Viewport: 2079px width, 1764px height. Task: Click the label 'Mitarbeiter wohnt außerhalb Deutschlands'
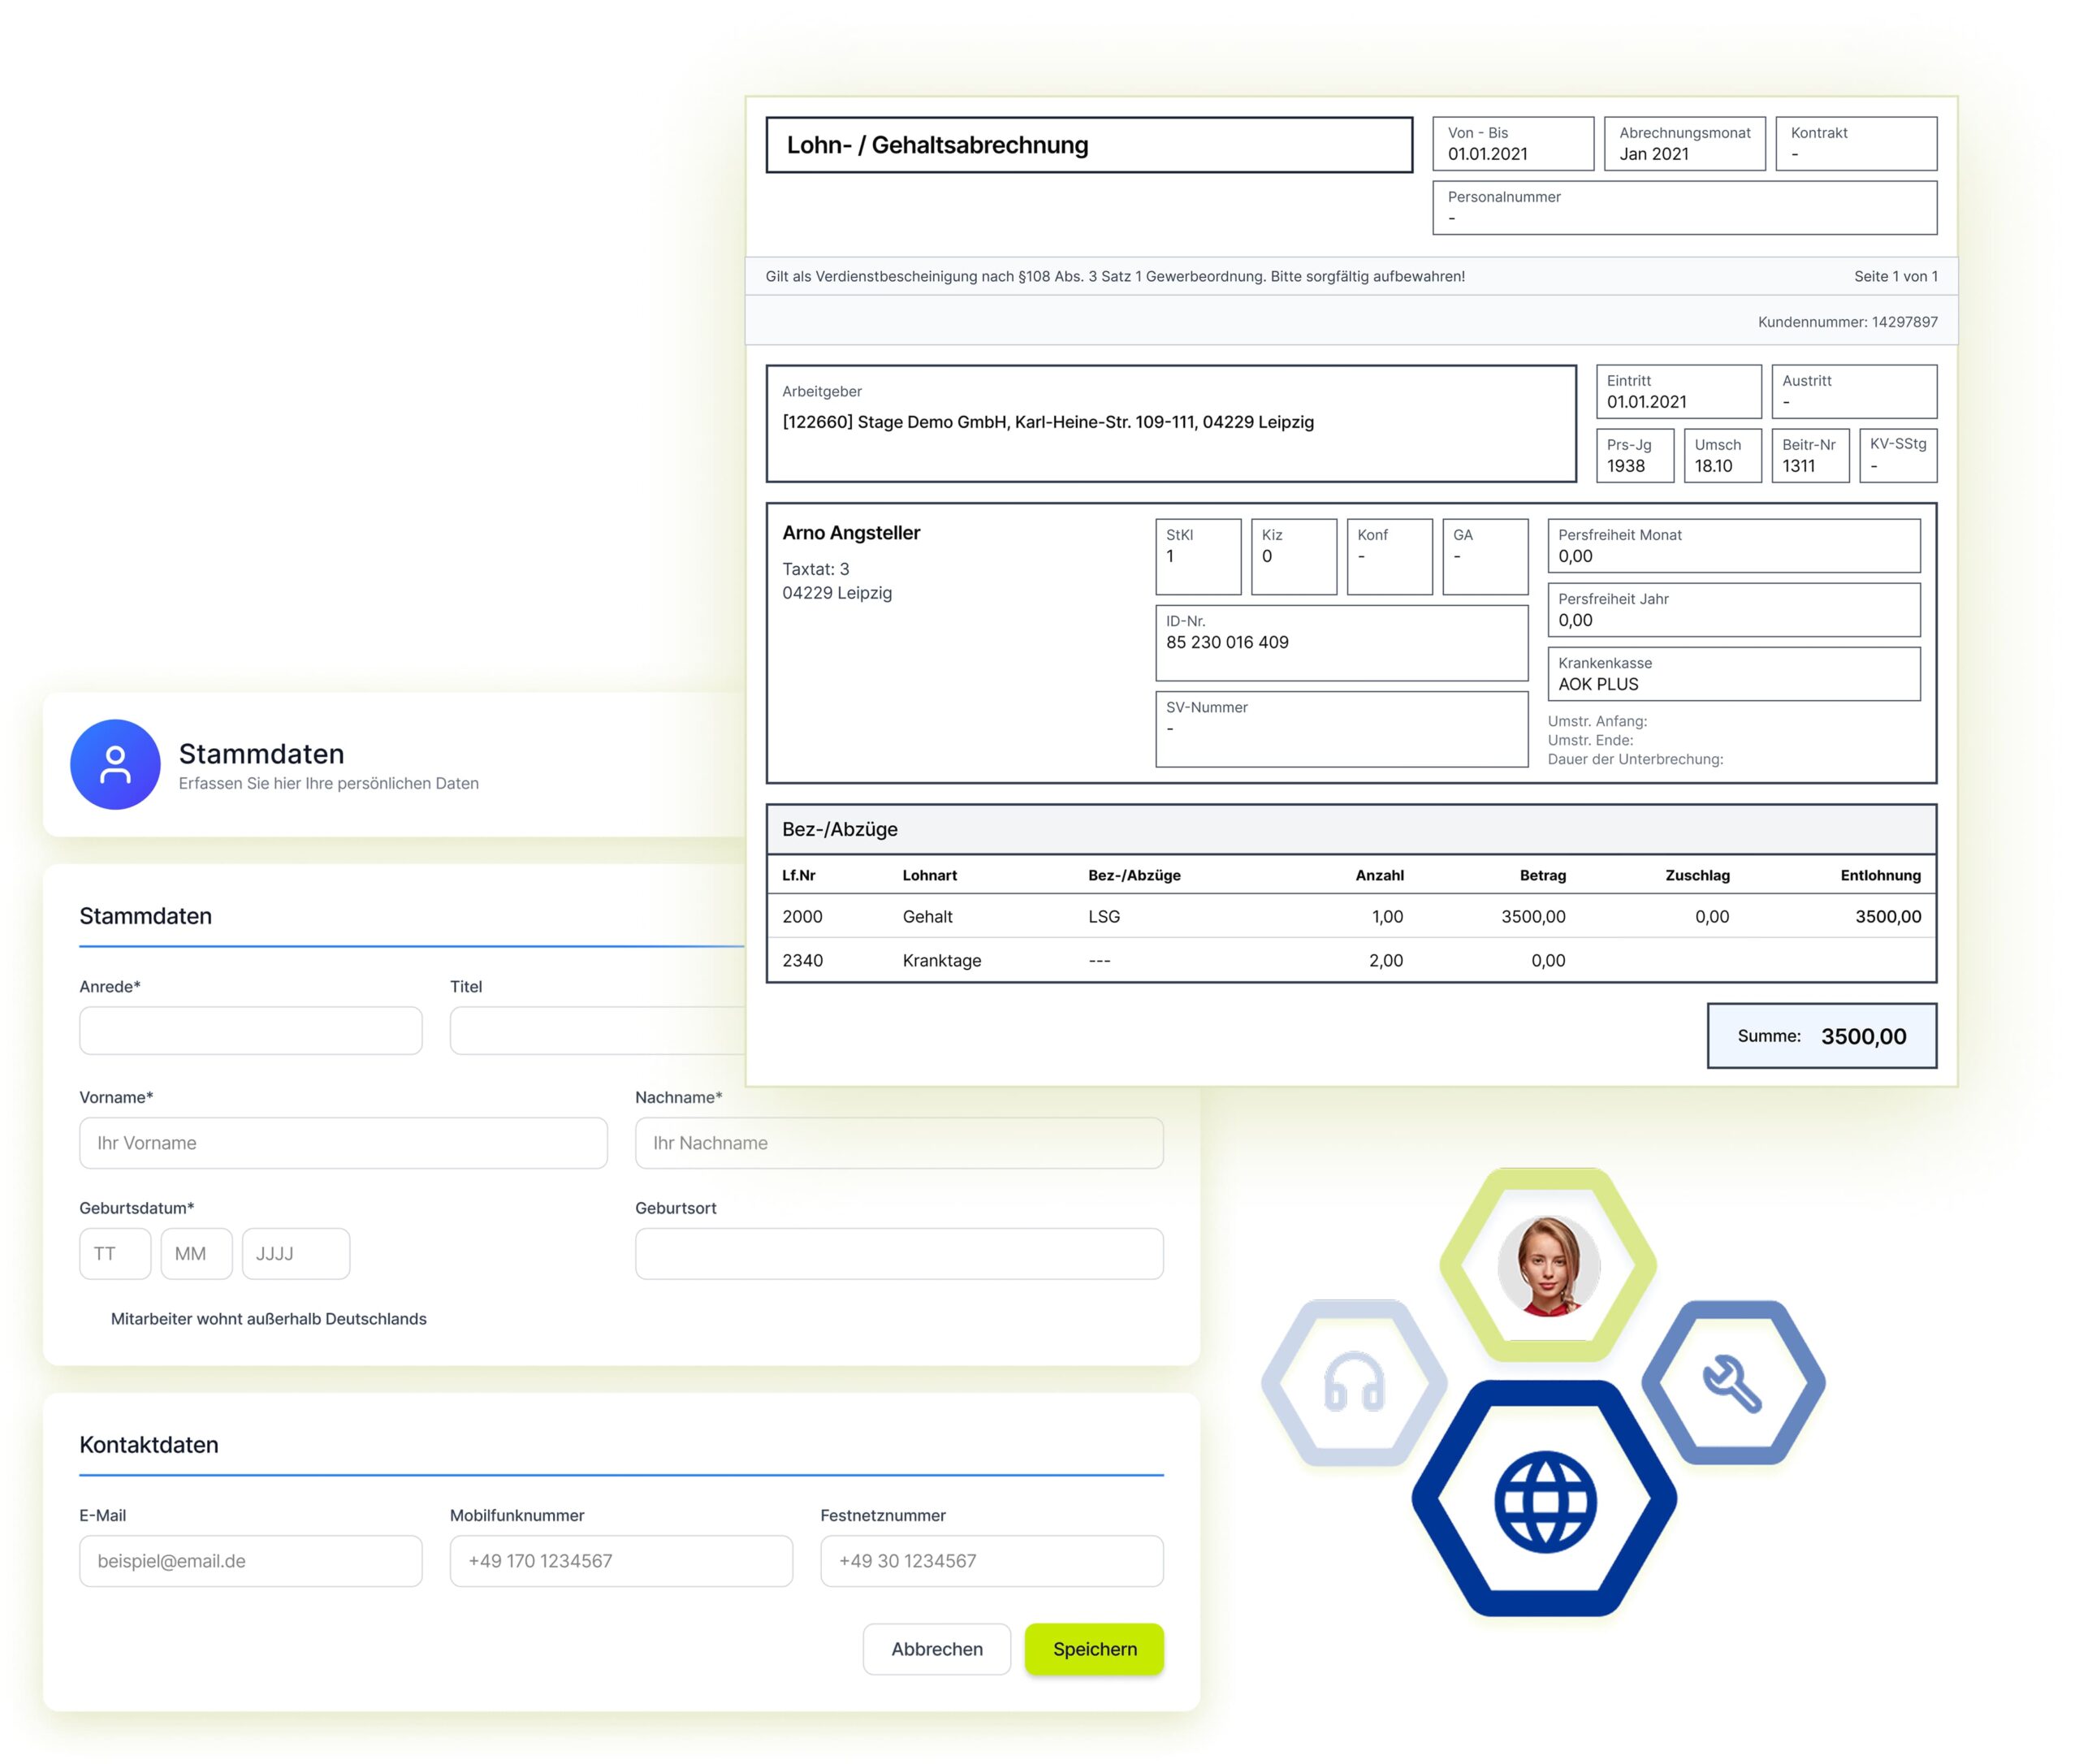[268, 1319]
